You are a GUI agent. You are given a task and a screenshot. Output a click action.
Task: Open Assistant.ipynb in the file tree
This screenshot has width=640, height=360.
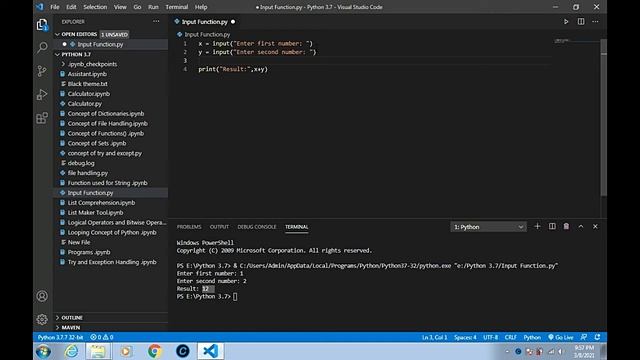(87, 74)
